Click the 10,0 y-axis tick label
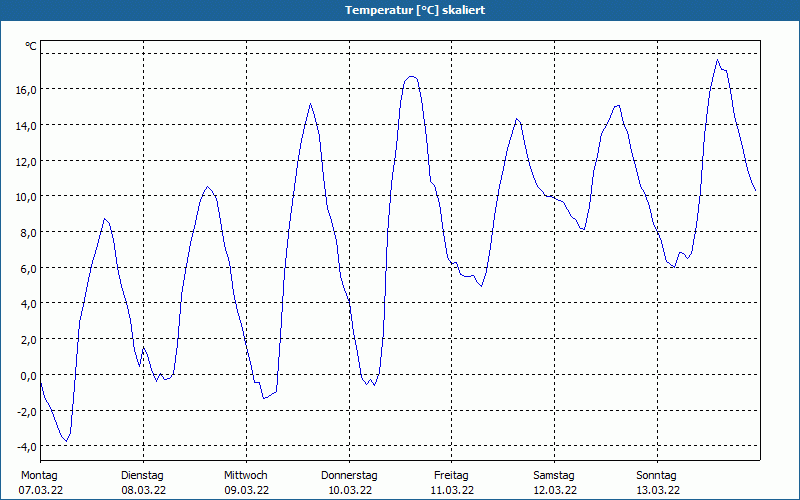This screenshot has height=500, width=800. pos(25,196)
